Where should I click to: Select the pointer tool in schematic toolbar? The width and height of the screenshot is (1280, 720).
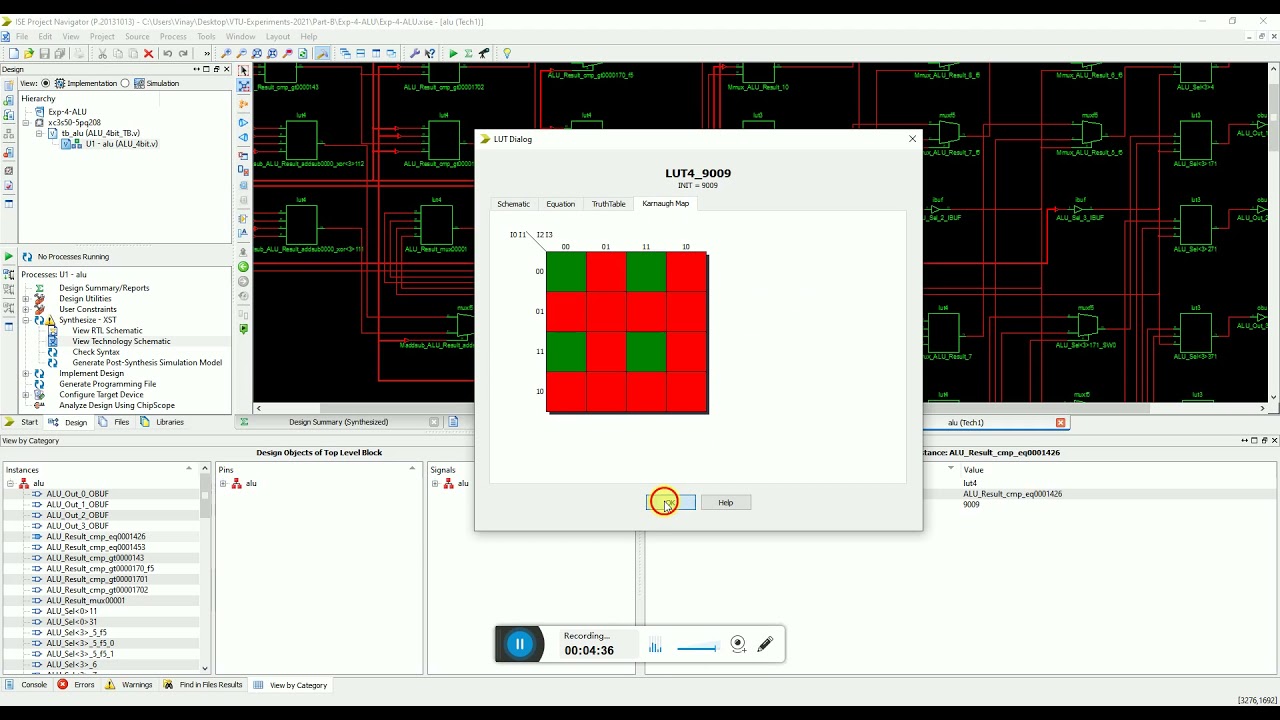tap(243, 70)
